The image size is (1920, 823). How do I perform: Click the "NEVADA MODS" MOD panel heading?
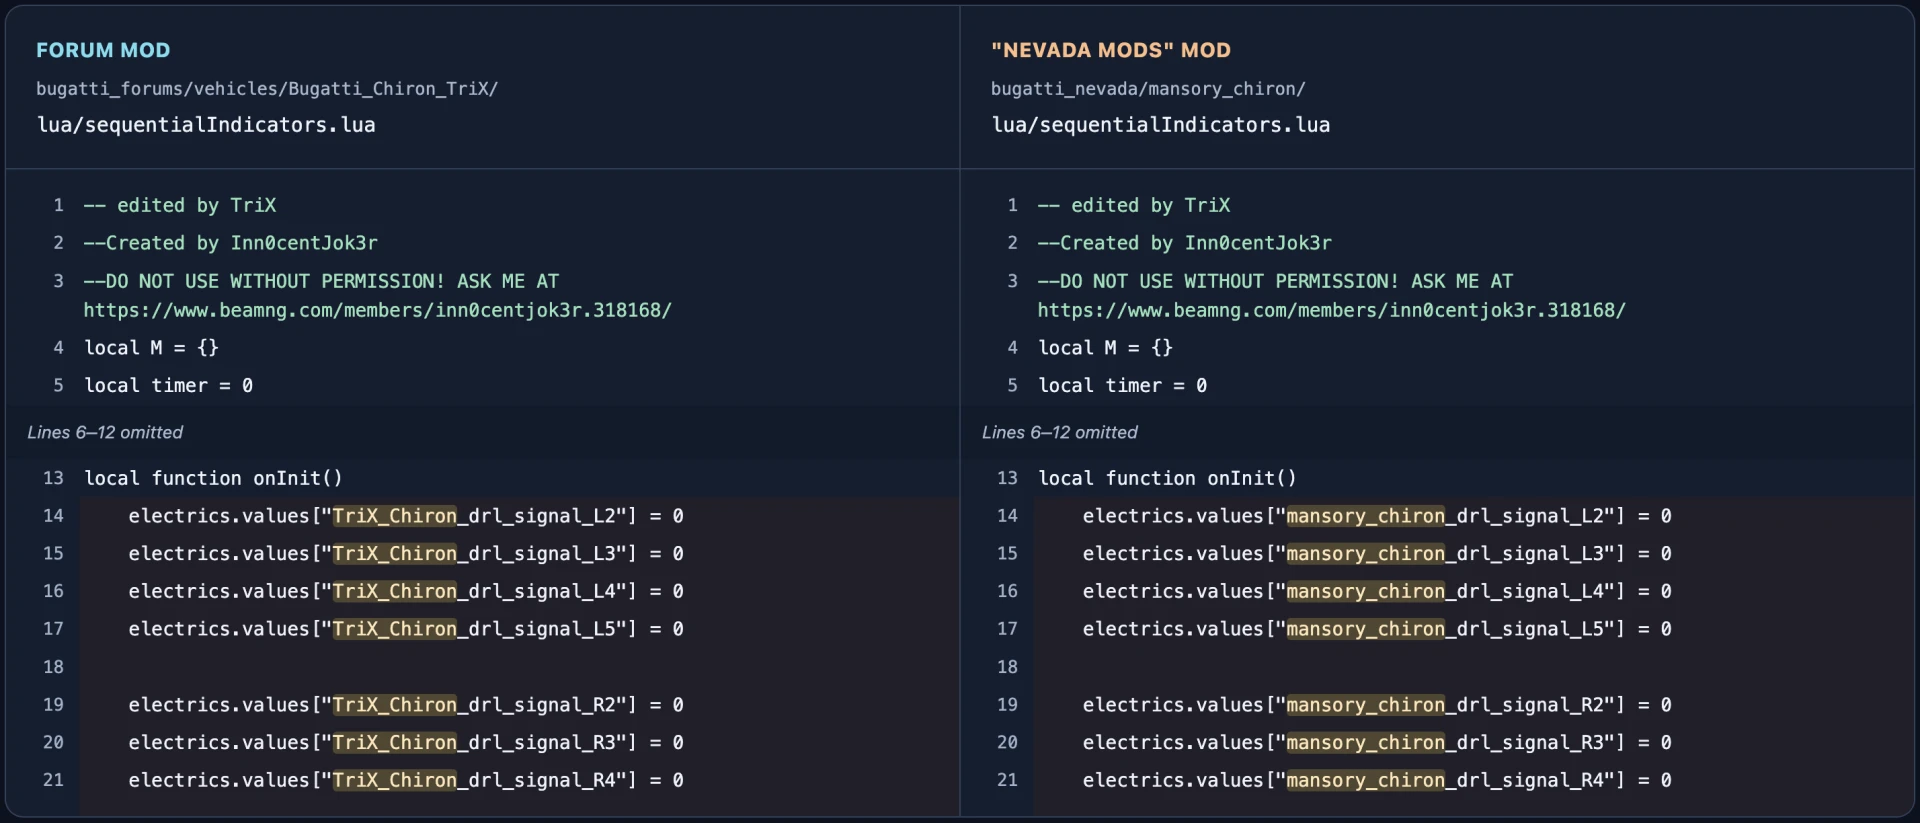[1110, 50]
